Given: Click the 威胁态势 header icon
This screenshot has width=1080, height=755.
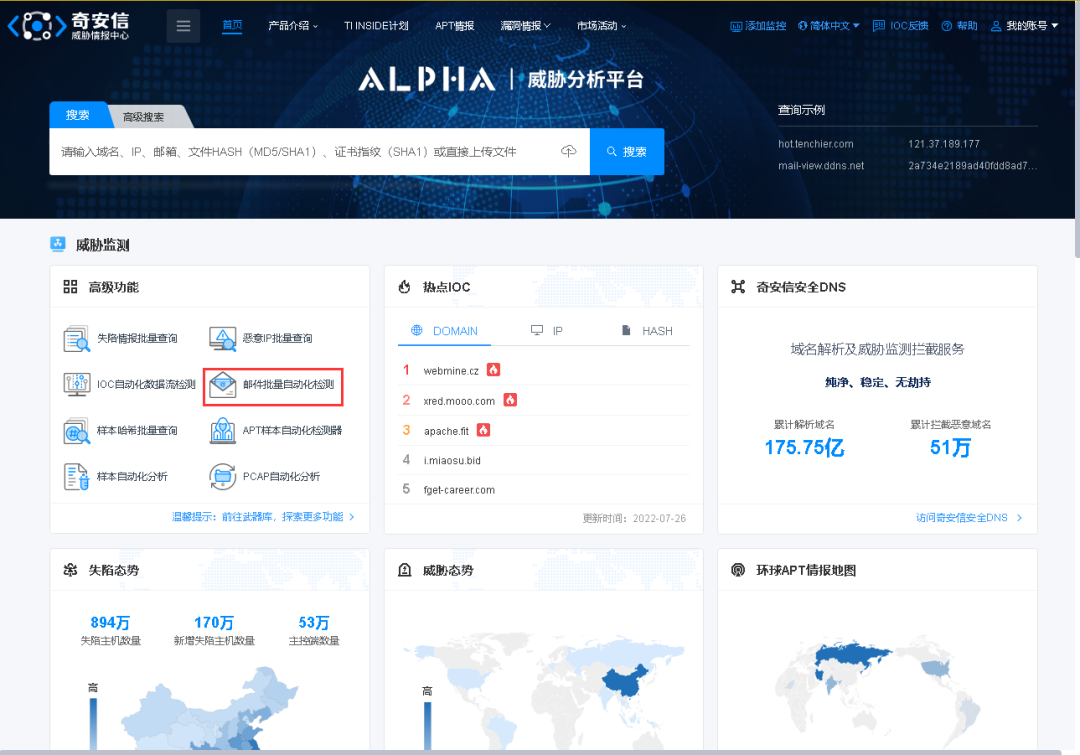Looking at the screenshot, I should click(404, 570).
